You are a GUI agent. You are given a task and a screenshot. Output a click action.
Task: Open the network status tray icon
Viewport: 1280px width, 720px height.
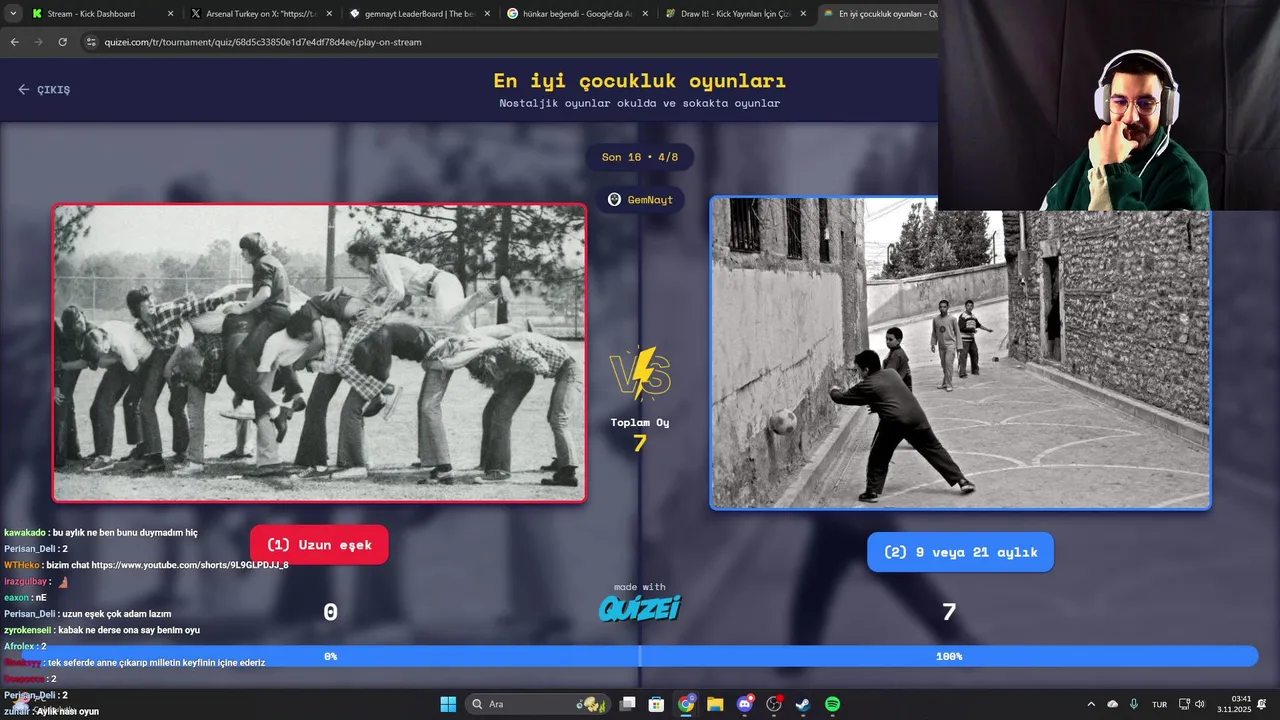(x=1184, y=704)
